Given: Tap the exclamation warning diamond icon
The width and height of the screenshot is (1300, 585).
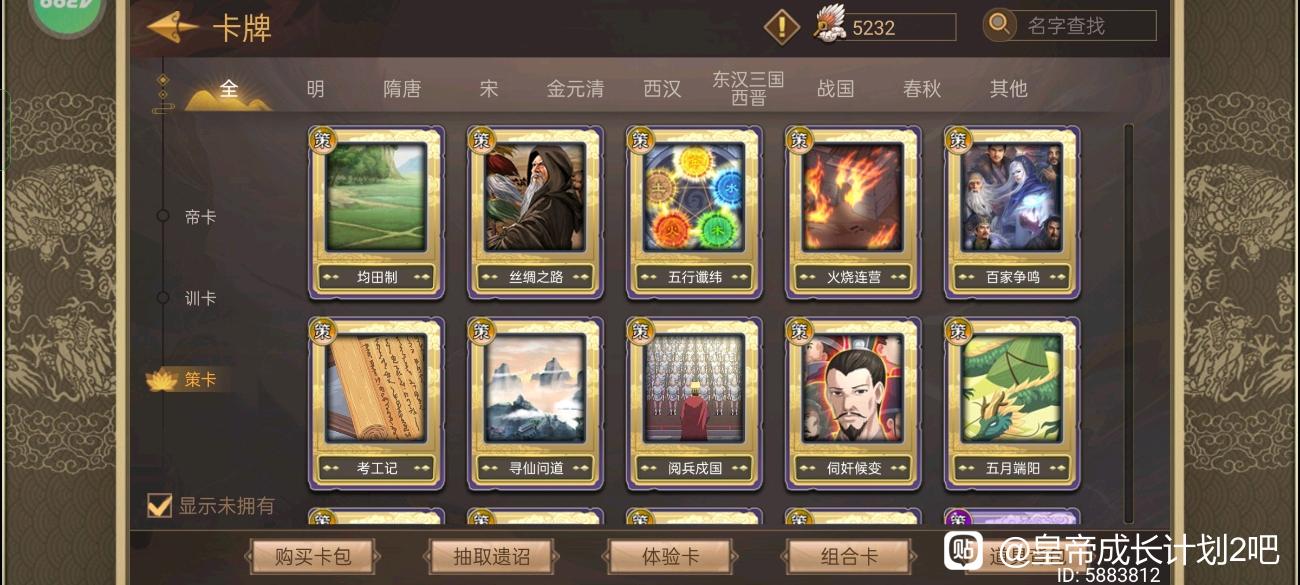Looking at the screenshot, I should [782, 27].
